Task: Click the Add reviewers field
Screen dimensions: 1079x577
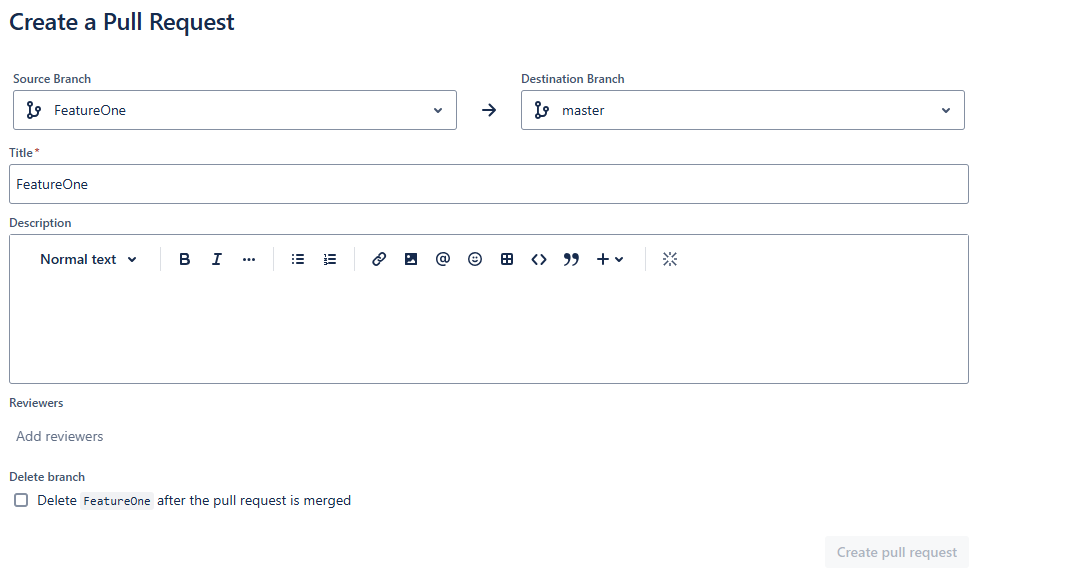Action: [60, 437]
